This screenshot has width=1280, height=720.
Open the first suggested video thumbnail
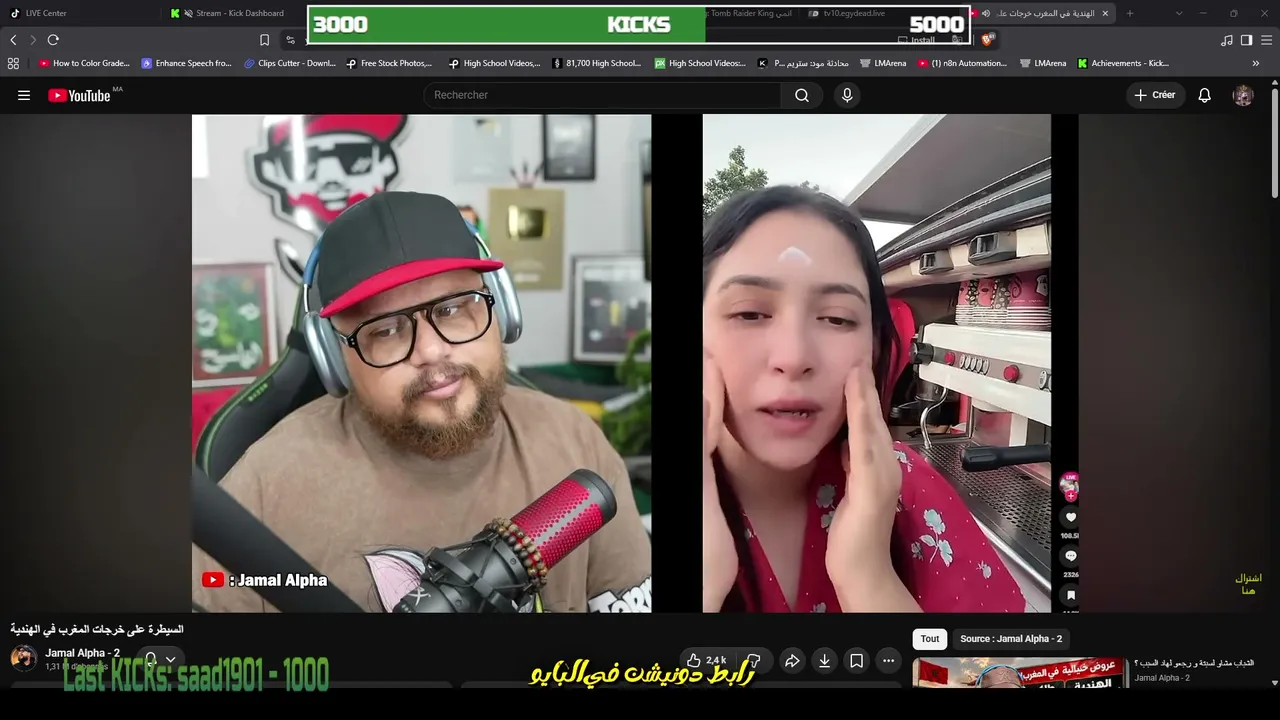point(1020,673)
